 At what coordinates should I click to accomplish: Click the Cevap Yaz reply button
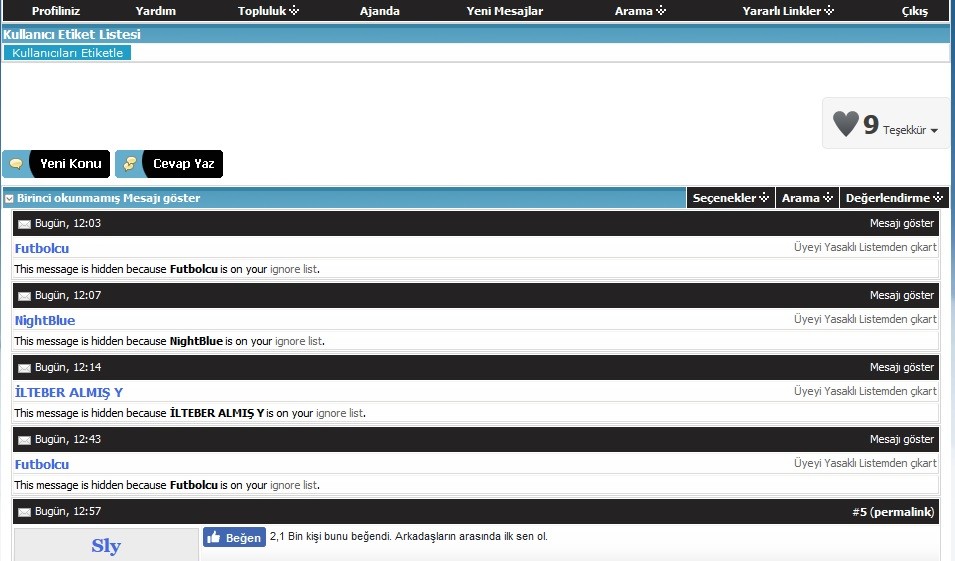pos(169,164)
